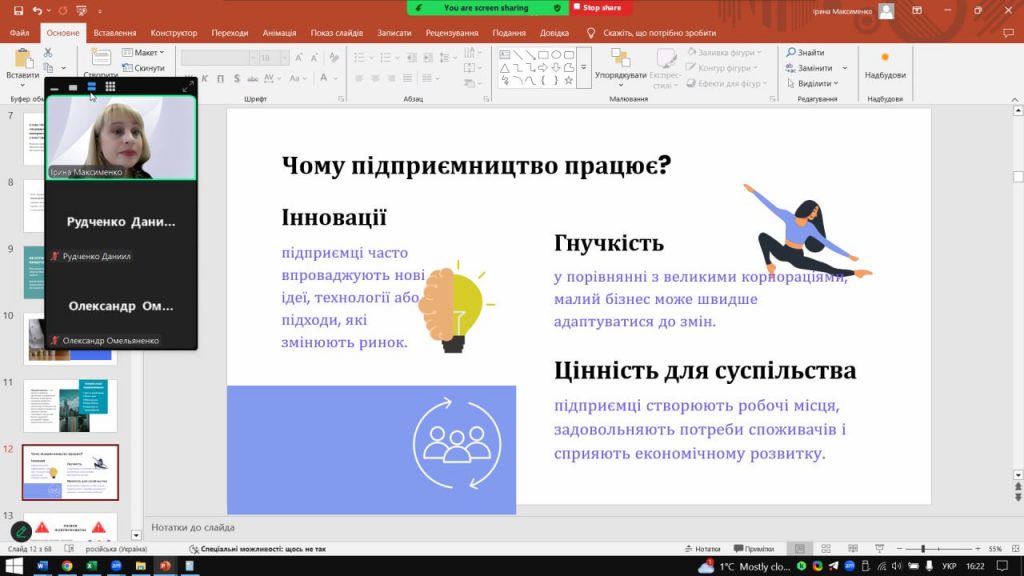This screenshot has width=1024, height=576.
Task: Click the Save icon in title bar
Action: tap(18, 10)
